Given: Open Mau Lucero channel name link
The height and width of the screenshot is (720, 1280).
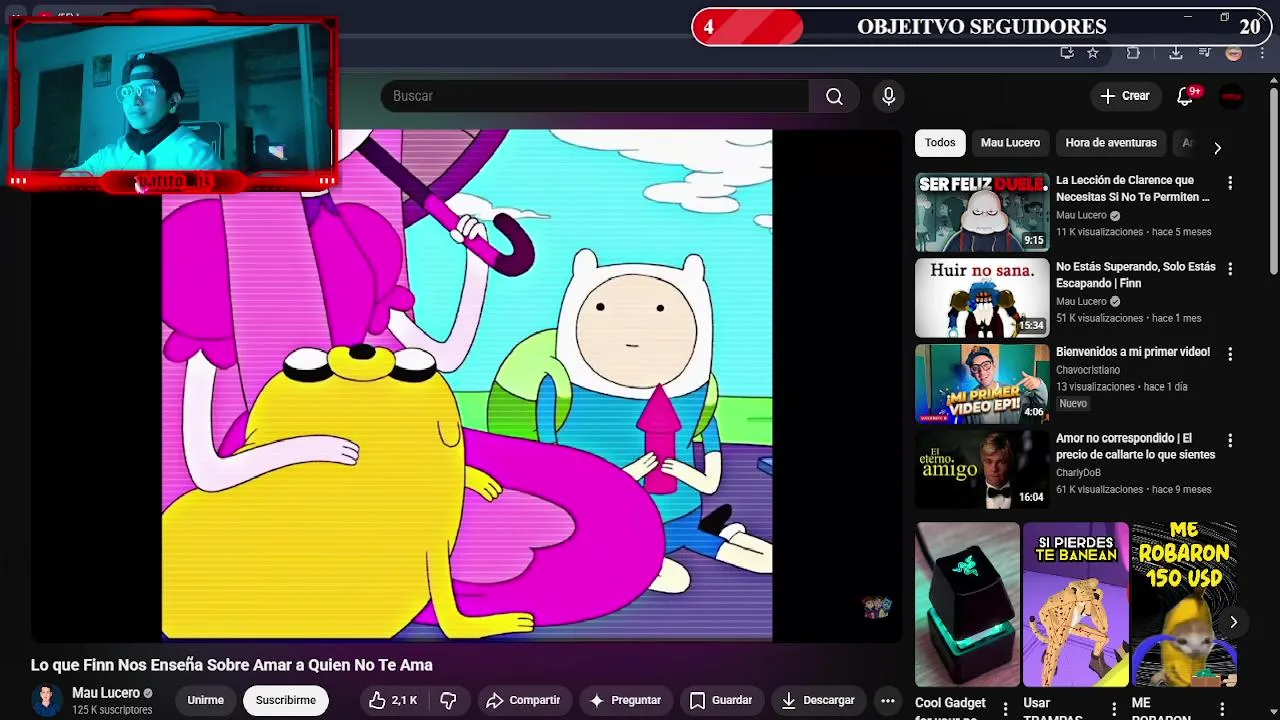Looking at the screenshot, I should click(x=105, y=693).
